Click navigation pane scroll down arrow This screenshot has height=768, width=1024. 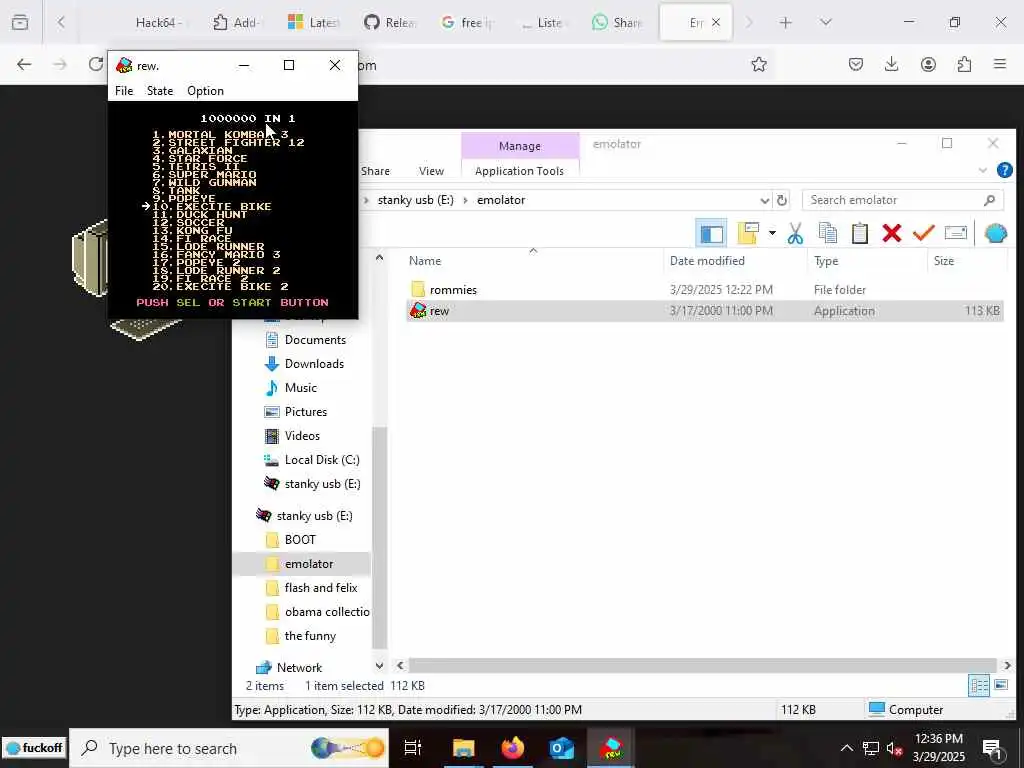coord(379,665)
